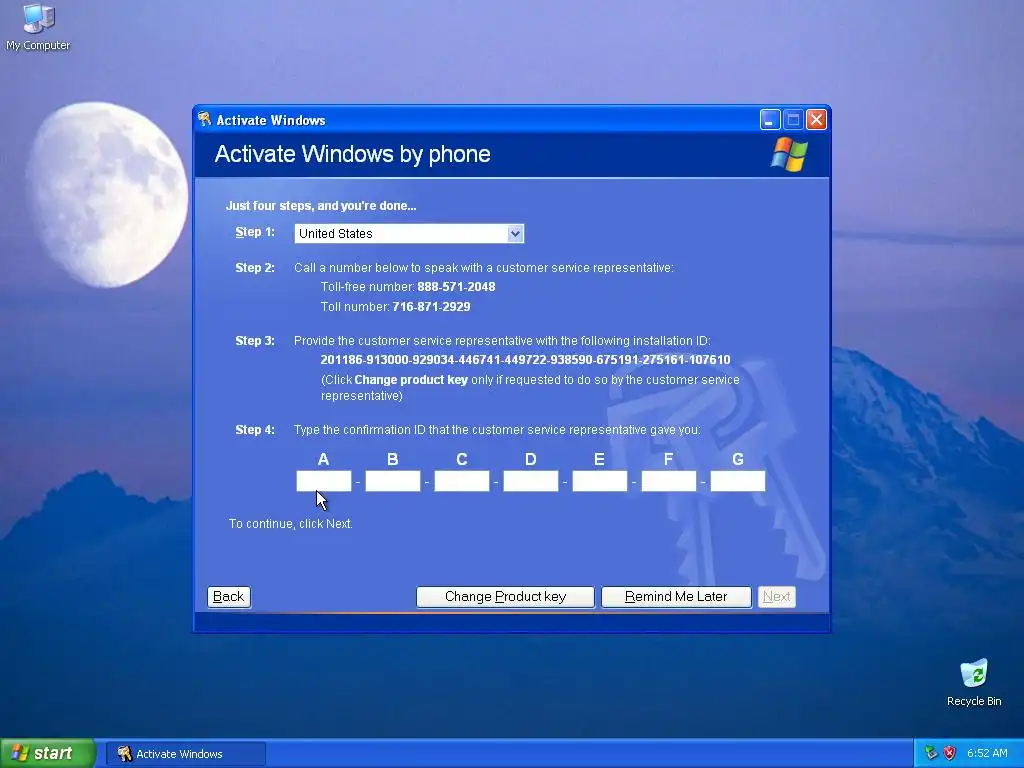Focus confirmation ID field D
Viewport: 1024px width, 768px height.
tap(530, 481)
